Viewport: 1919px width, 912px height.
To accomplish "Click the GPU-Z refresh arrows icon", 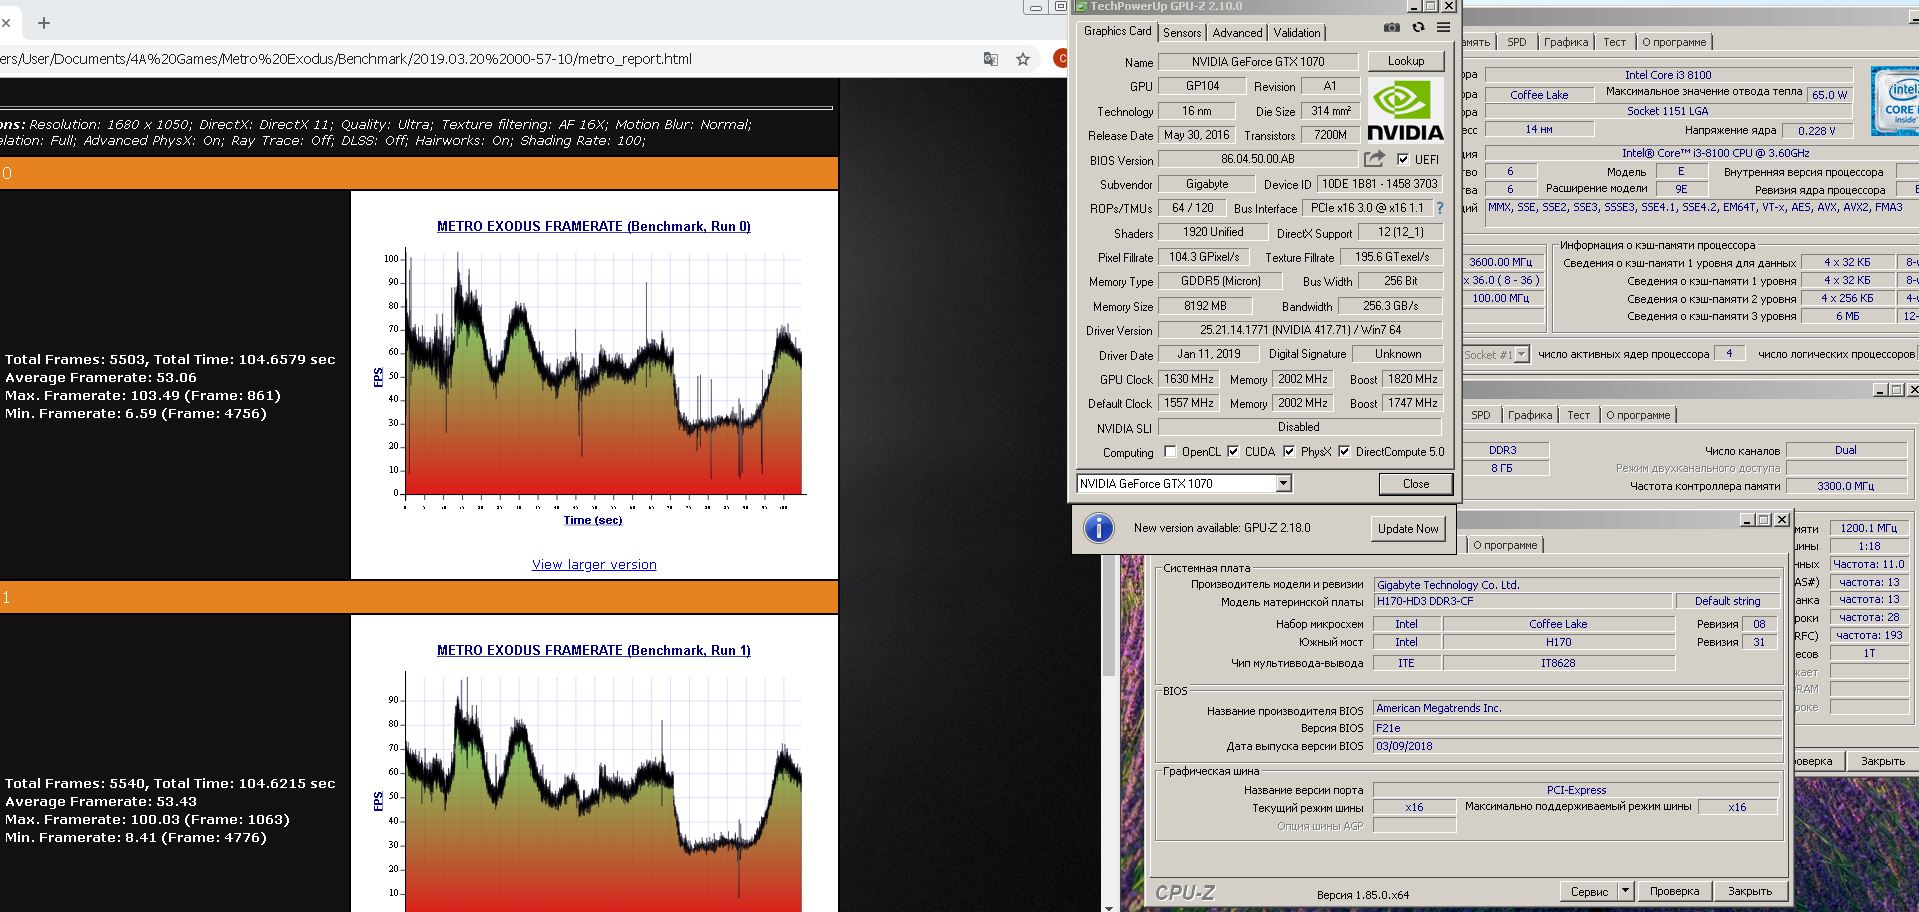I will 1418,28.
